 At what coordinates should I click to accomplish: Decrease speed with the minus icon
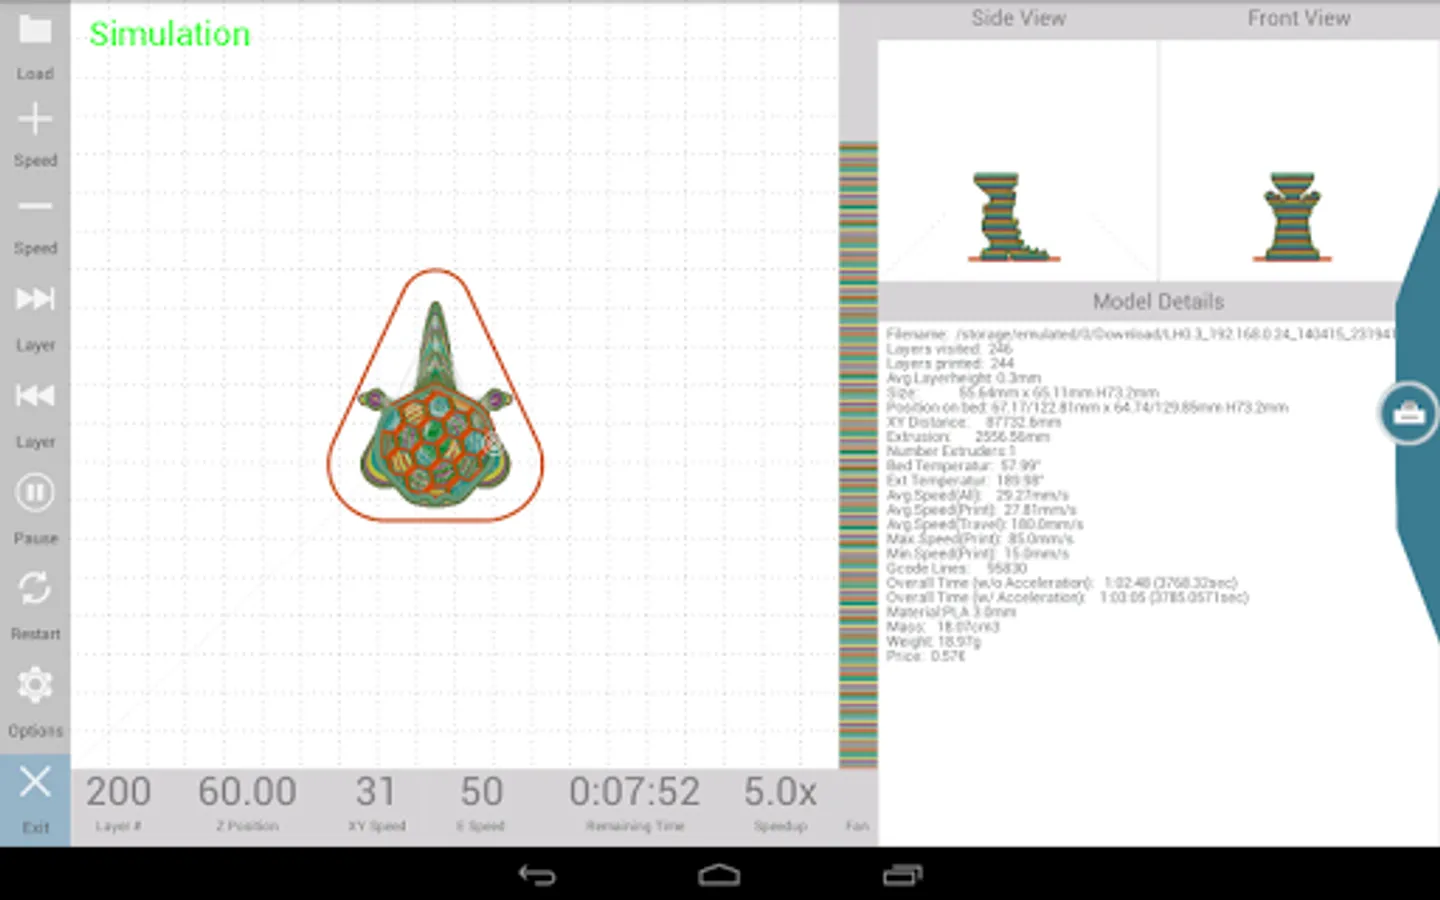tap(35, 206)
